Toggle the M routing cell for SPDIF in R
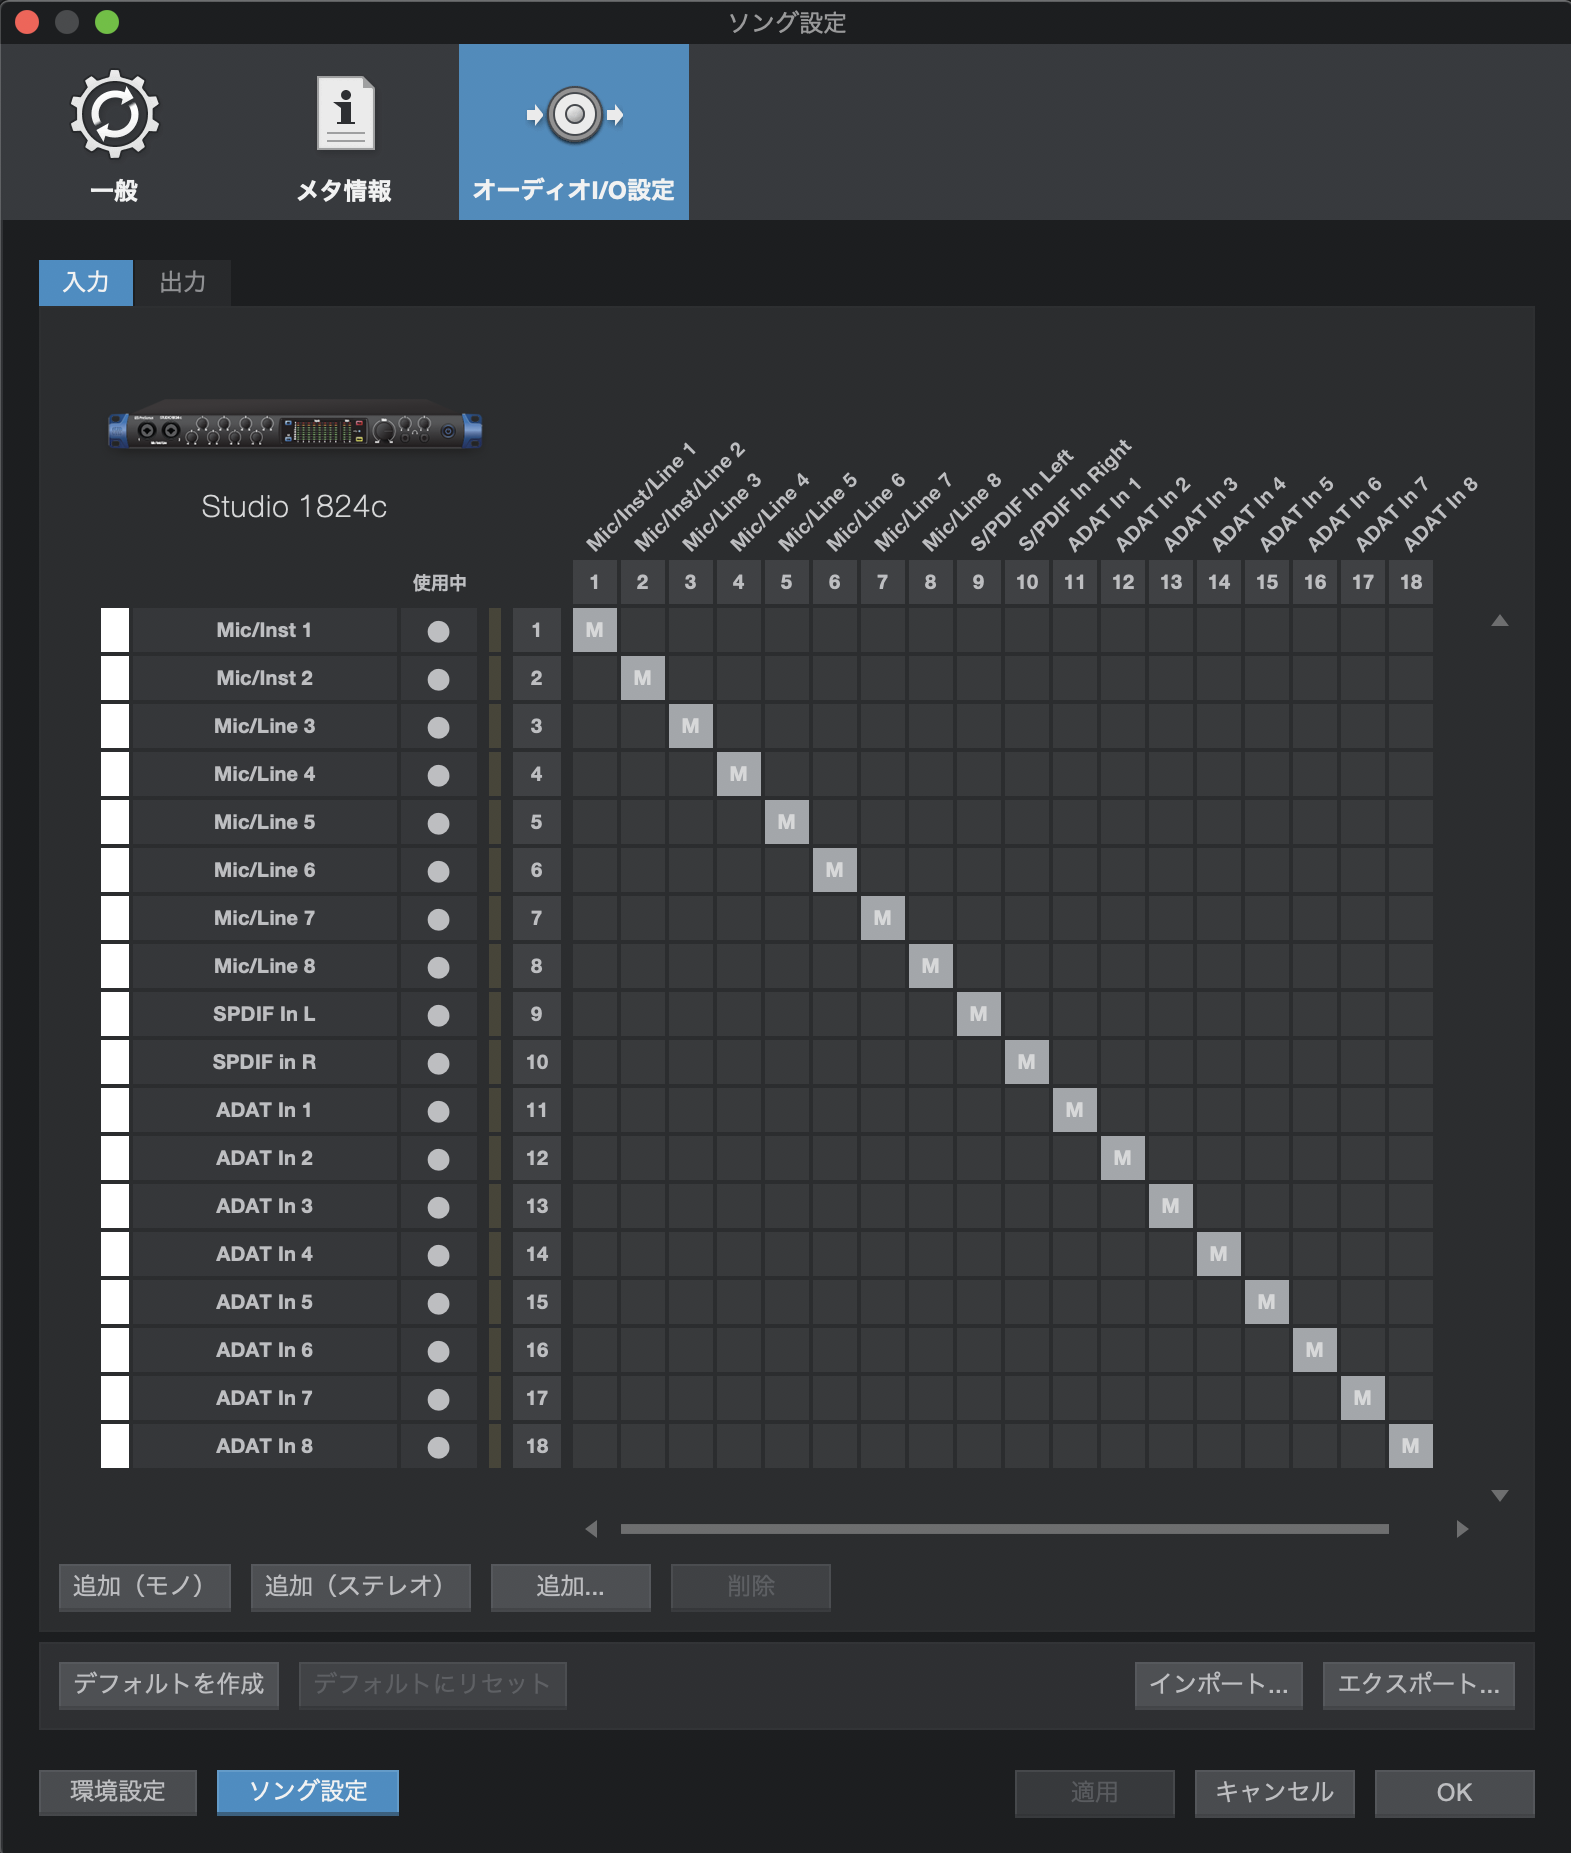The image size is (1571, 1853). [x=1027, y=1062]
